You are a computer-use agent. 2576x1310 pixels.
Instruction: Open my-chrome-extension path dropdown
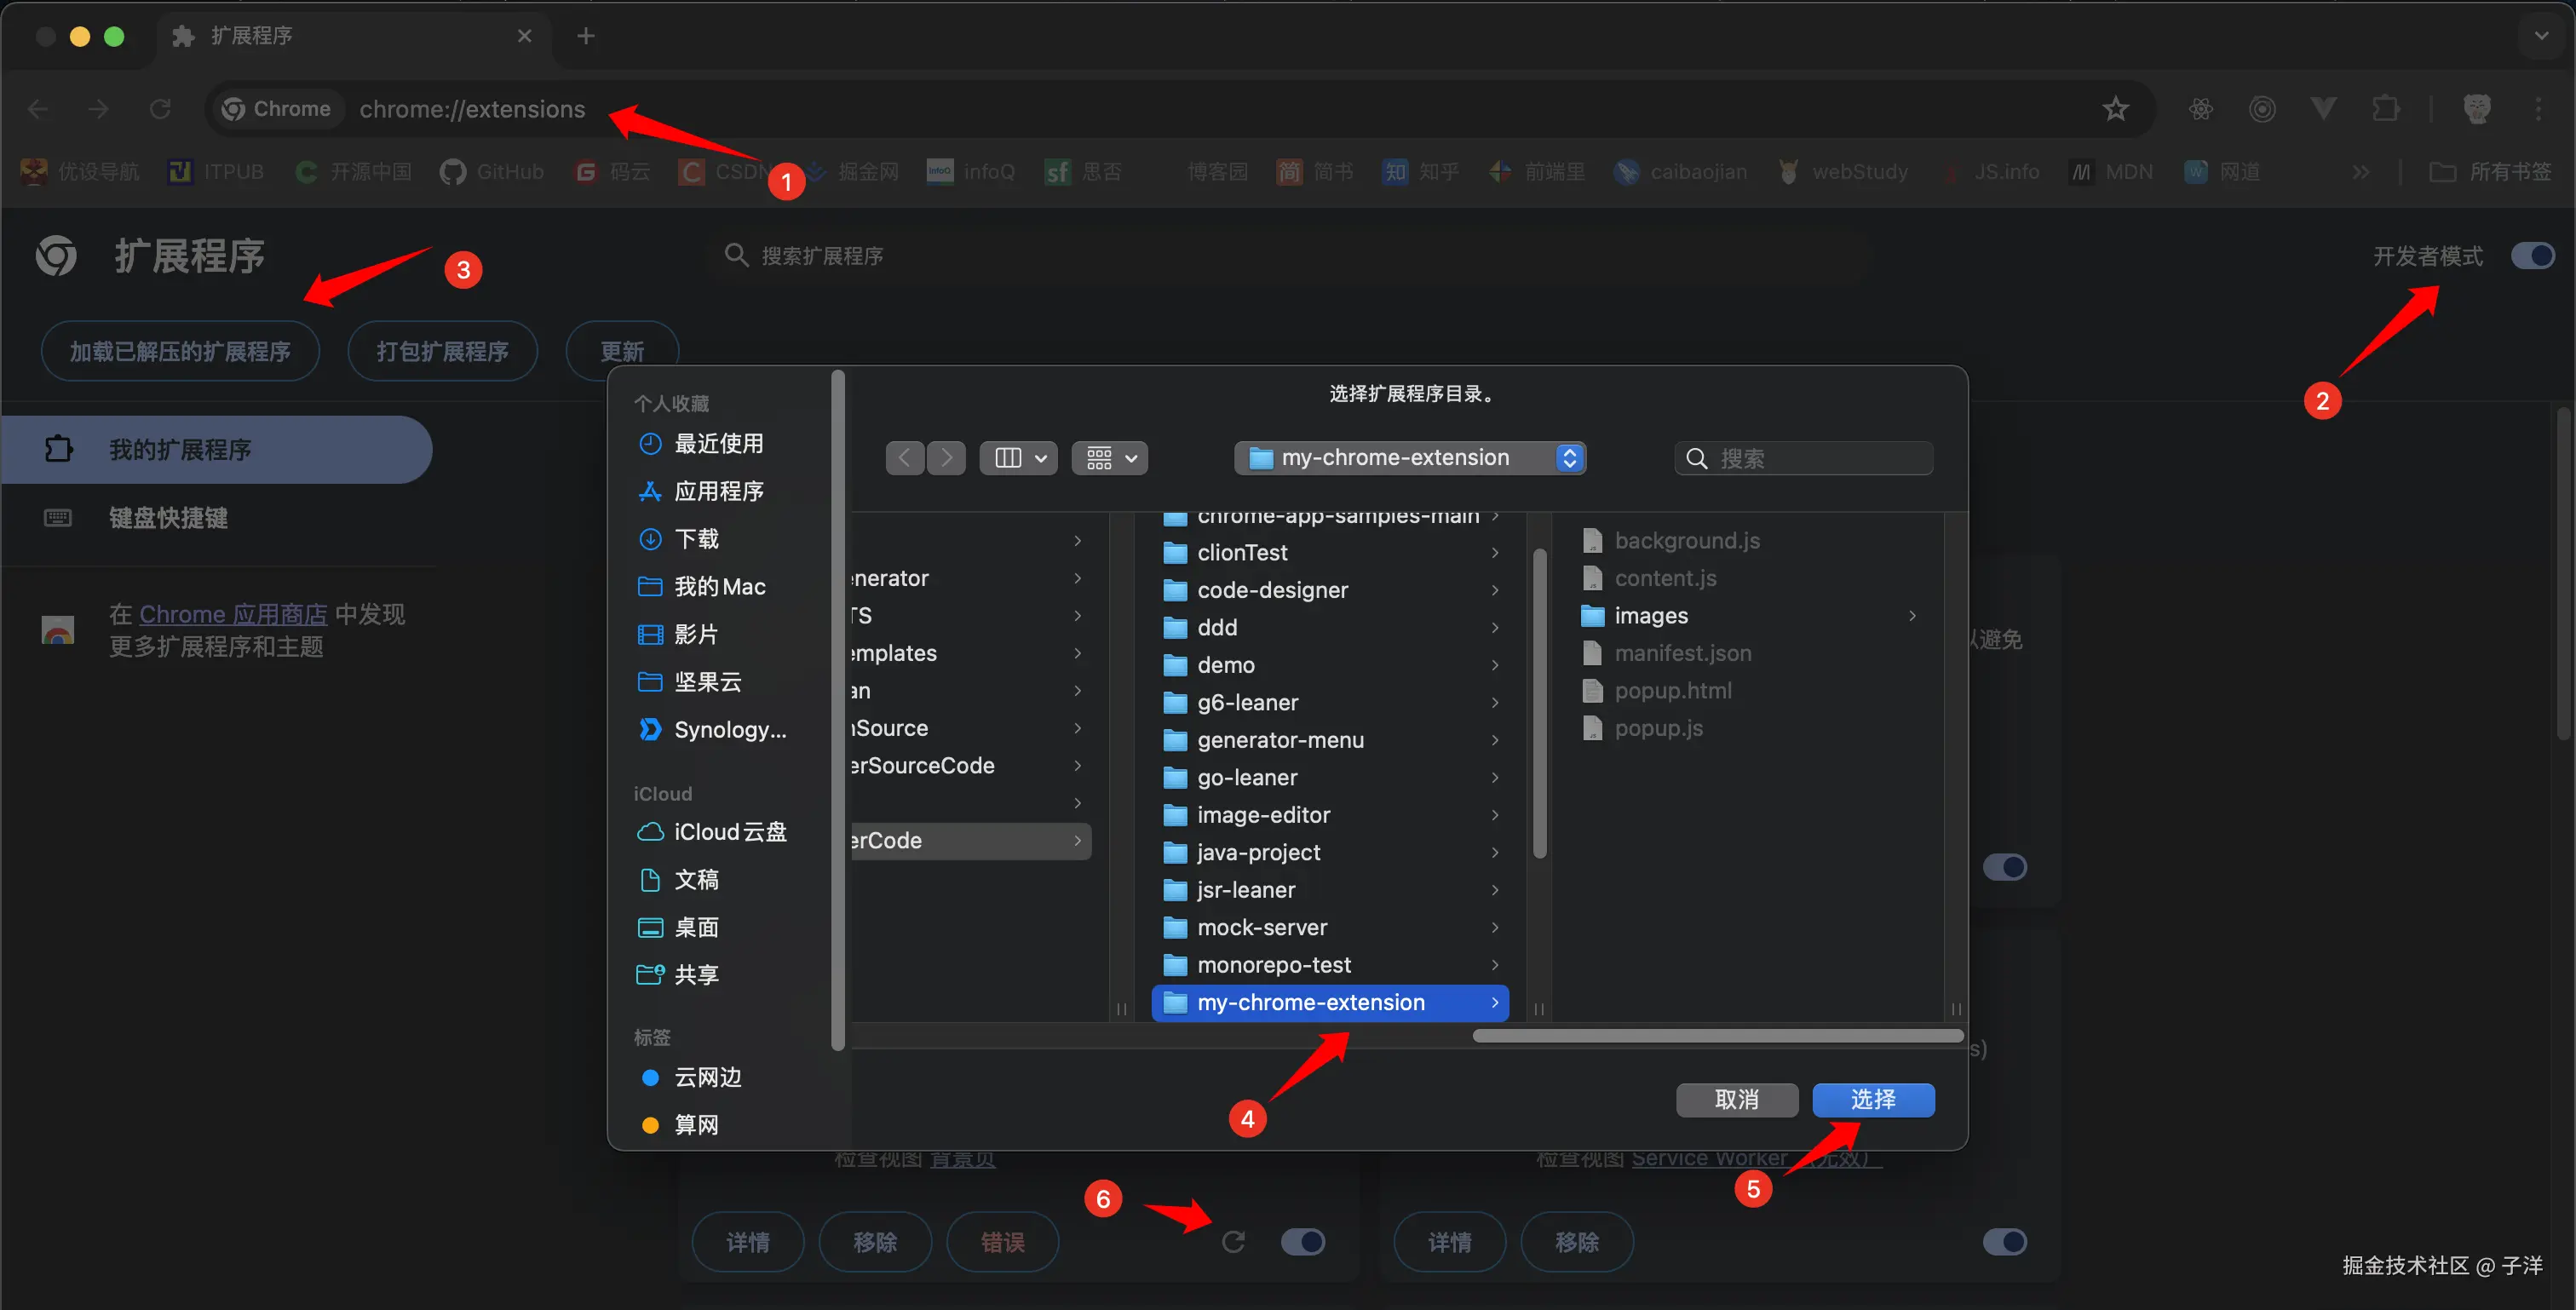1410,458
